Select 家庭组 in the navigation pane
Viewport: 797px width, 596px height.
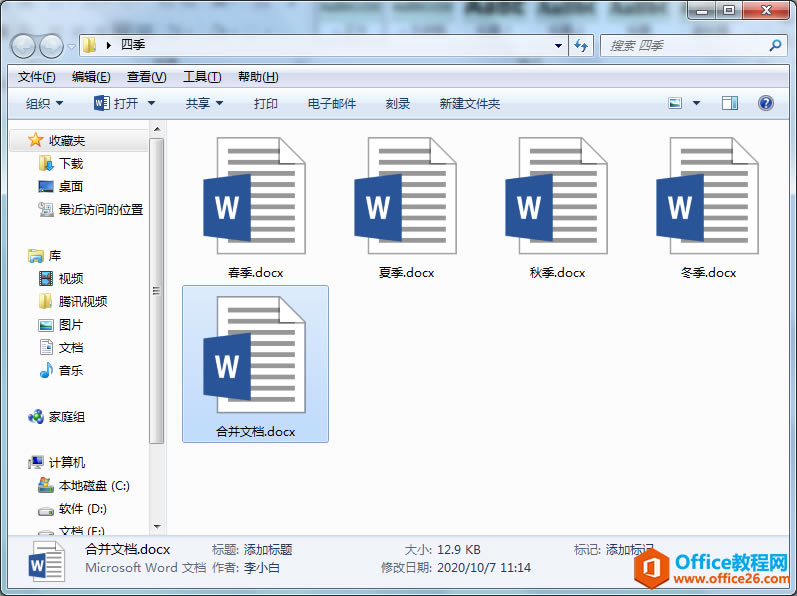coord(67,417)
